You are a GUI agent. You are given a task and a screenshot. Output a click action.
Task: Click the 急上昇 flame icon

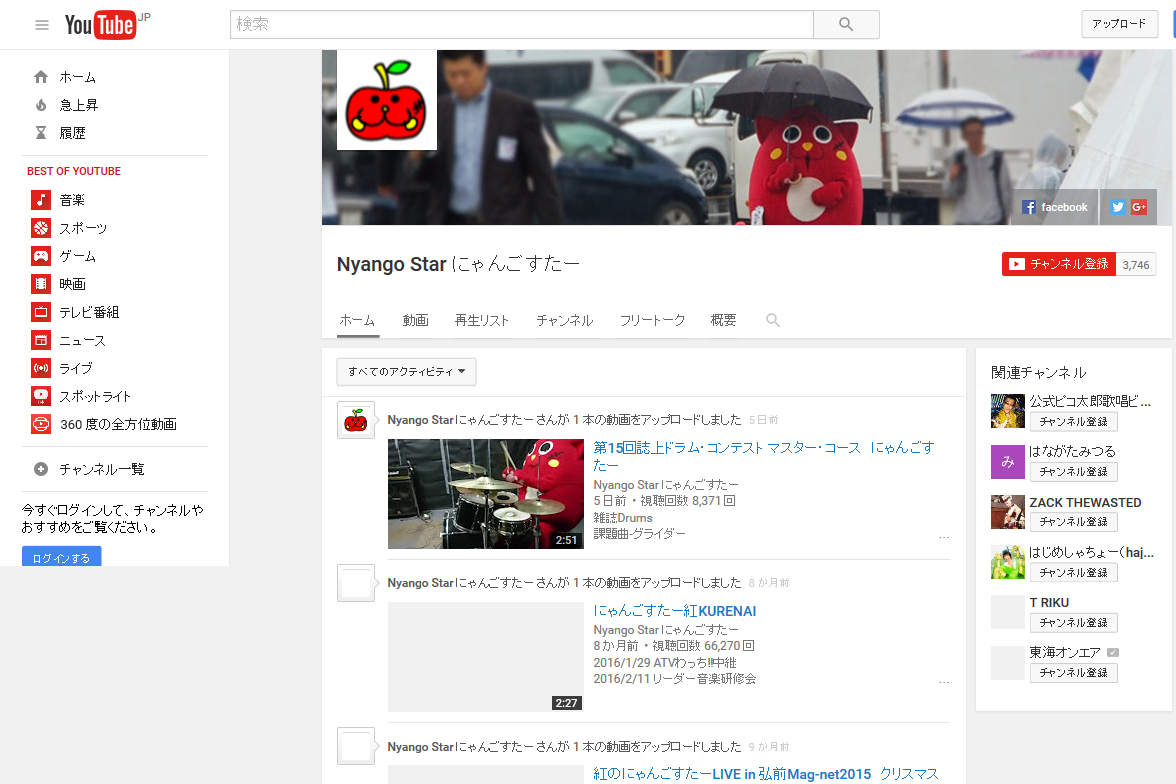click(41, 105)
